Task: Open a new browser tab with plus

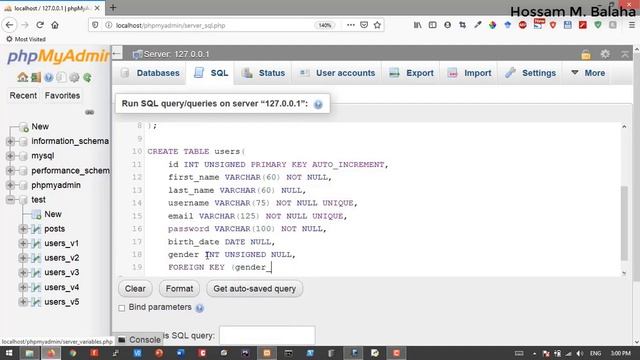Action: (x=113, y=7)
